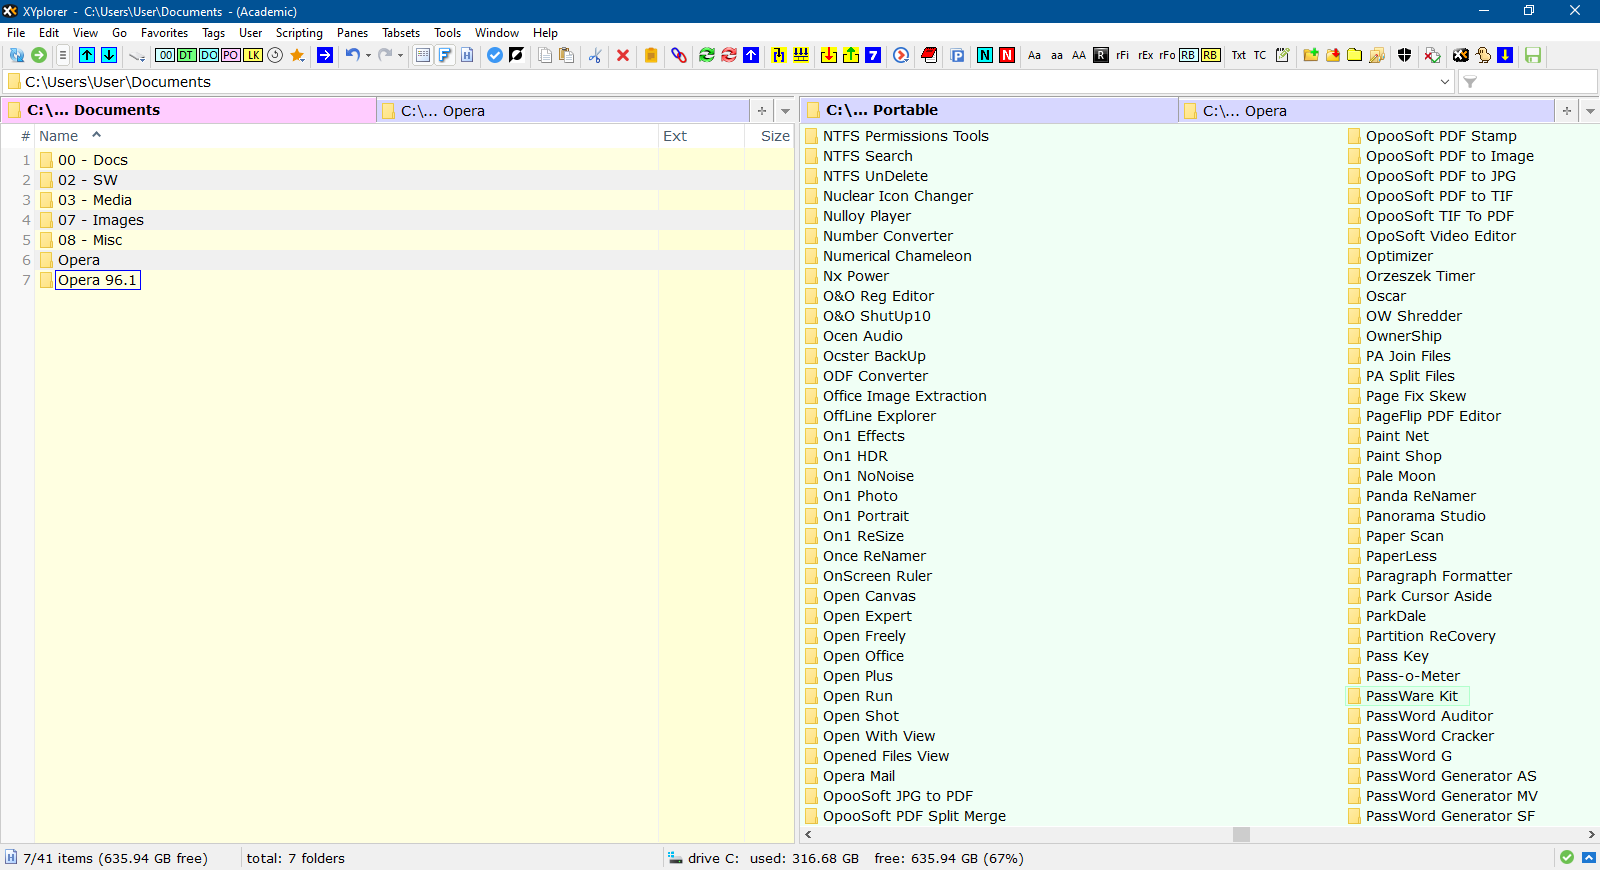The height and width of the screenshot is (870, 1600).
Task: Click the black and white shield icon
Action: point(1405,55)
